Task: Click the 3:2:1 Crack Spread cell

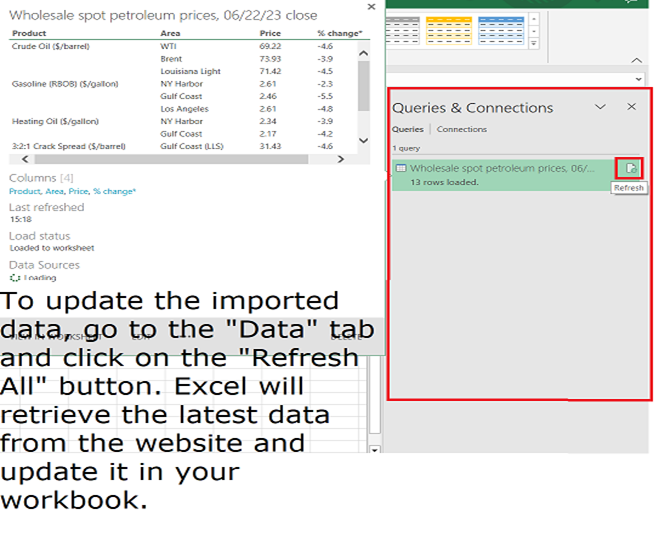Action: pos(69,146)
